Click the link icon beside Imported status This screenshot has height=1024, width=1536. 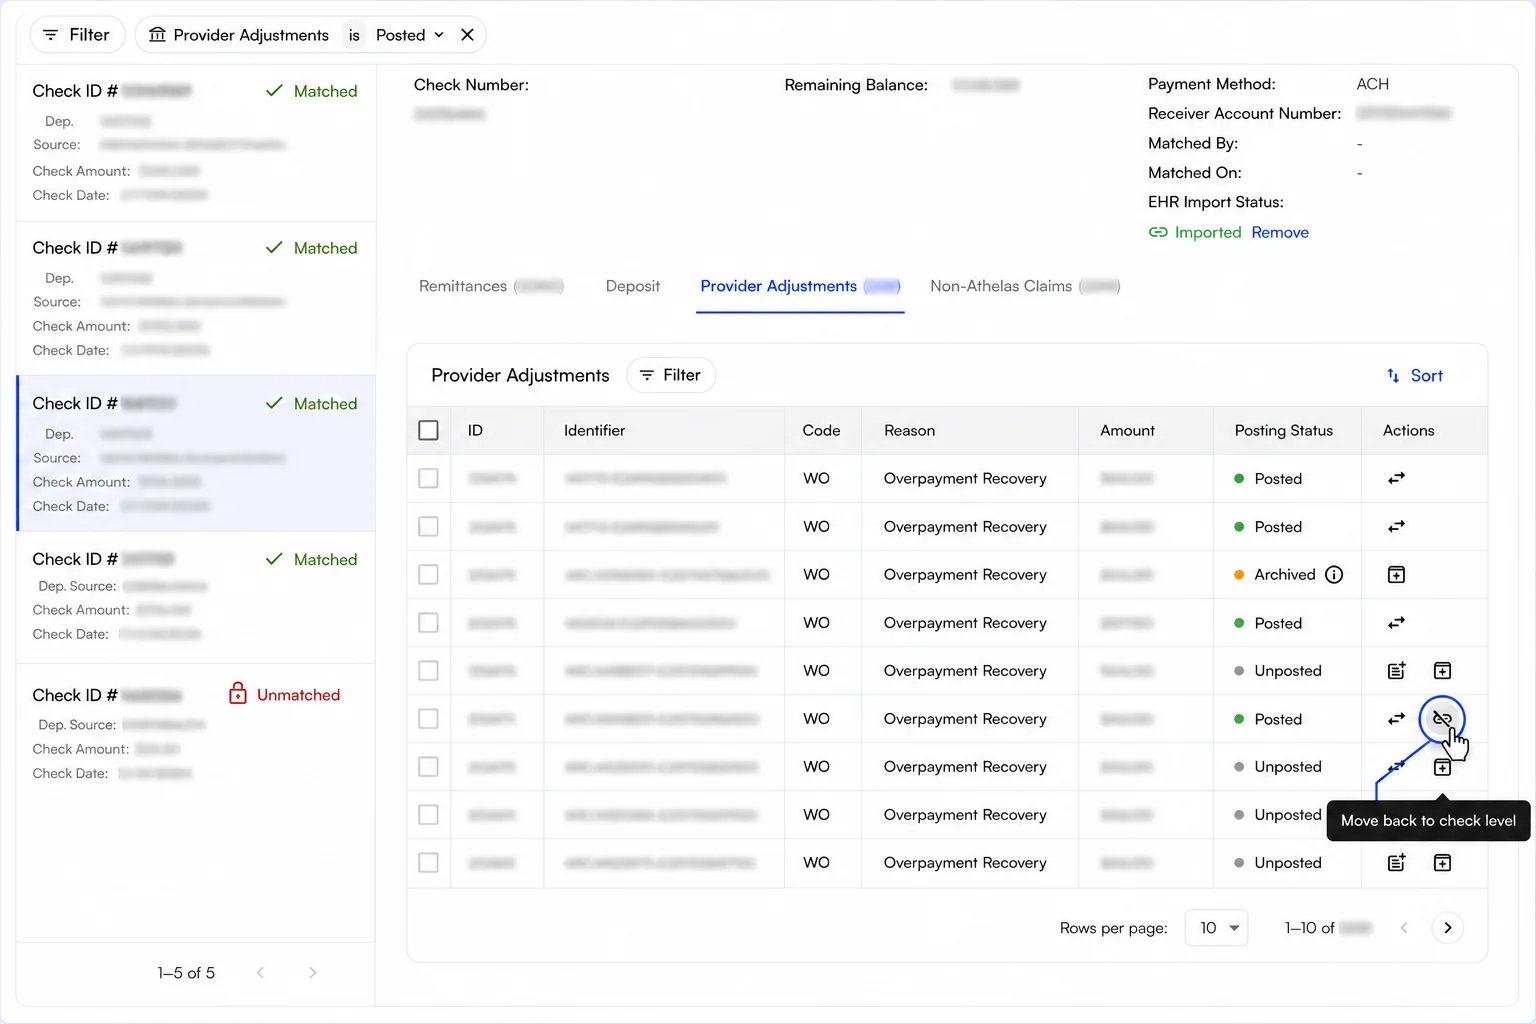pyautogui.click(x=1158, y=232)
